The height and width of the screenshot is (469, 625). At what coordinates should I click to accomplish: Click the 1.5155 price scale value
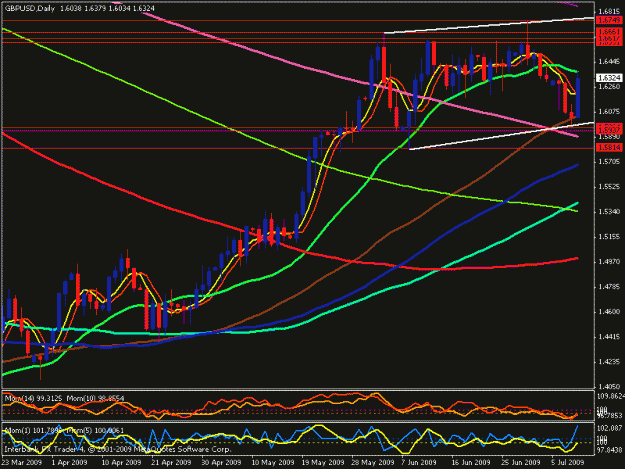coord(609,237)
